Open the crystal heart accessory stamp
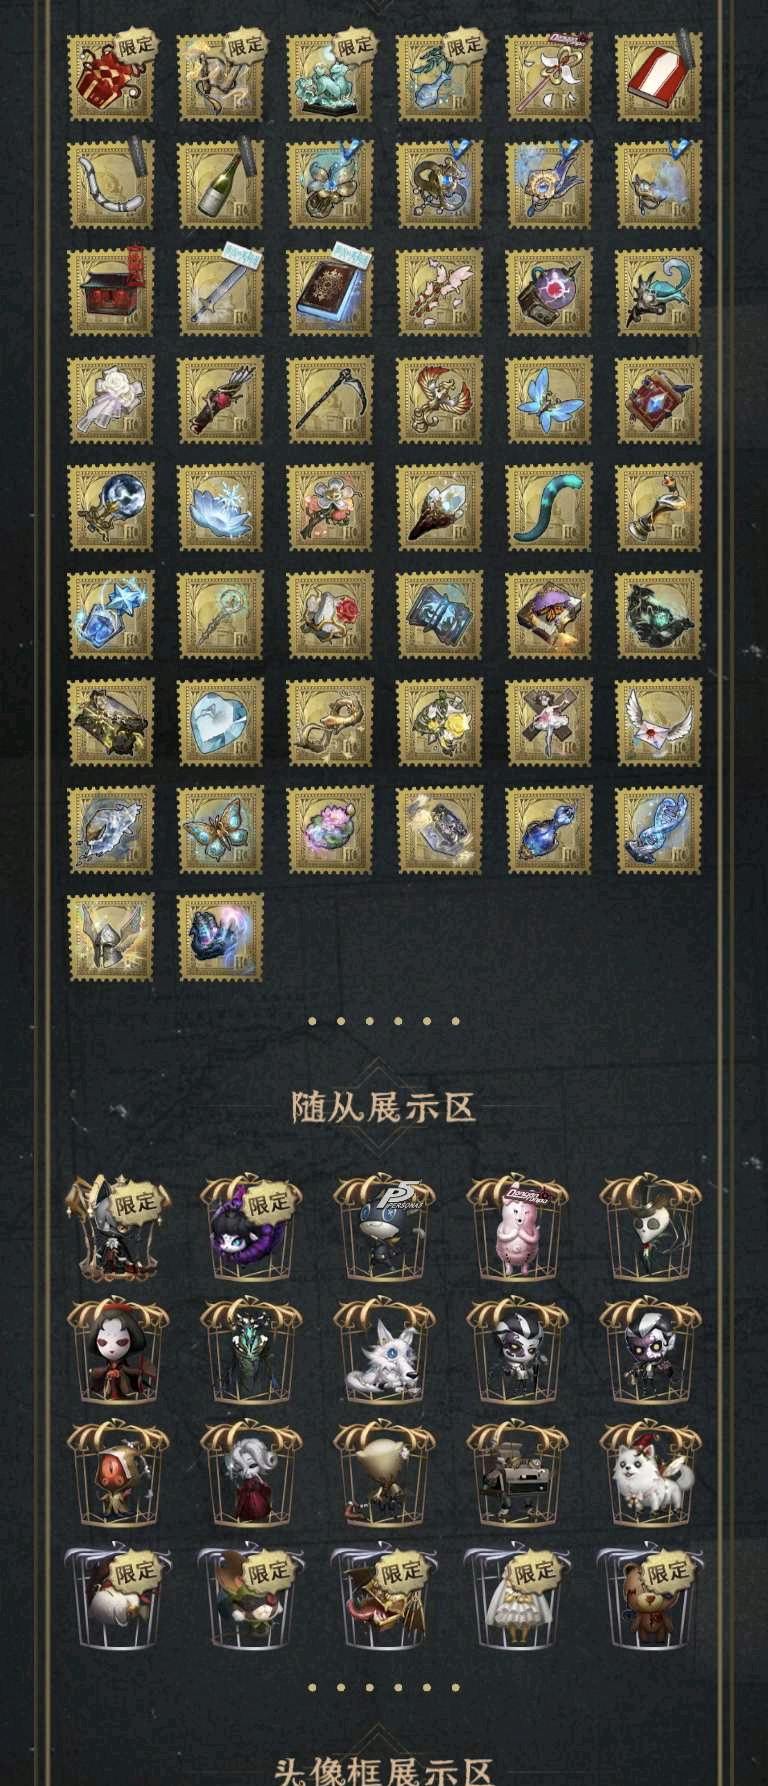The width and height of the screenshot is (768, 1786). (221, 723)
